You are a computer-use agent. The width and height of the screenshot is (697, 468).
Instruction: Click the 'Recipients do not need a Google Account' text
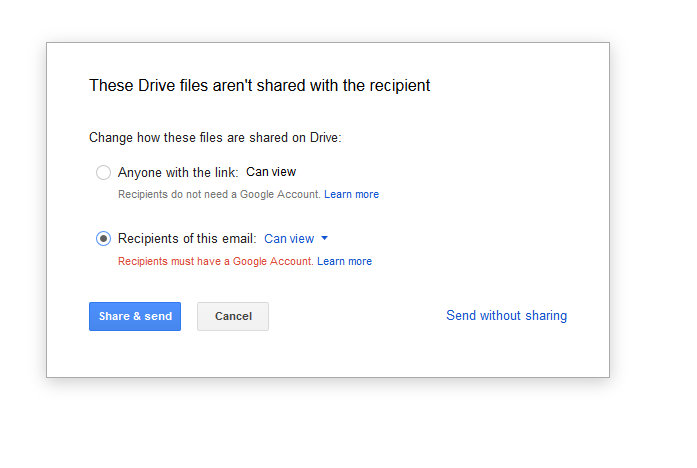tap(219, 194)
